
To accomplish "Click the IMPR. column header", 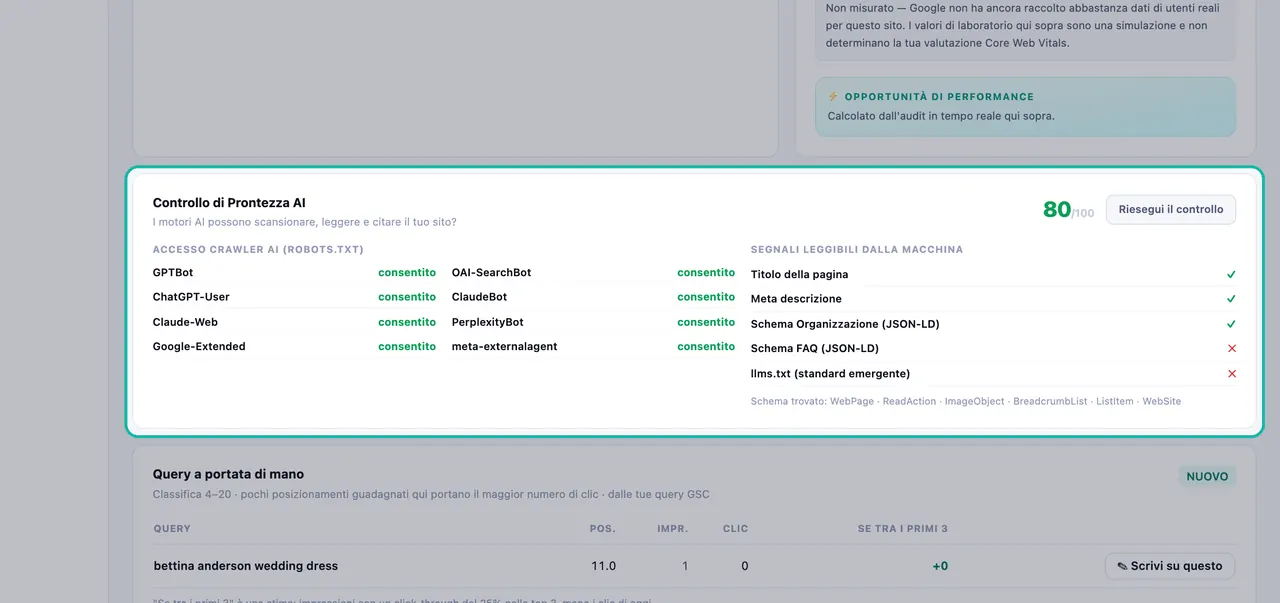I will click(672, 529).
